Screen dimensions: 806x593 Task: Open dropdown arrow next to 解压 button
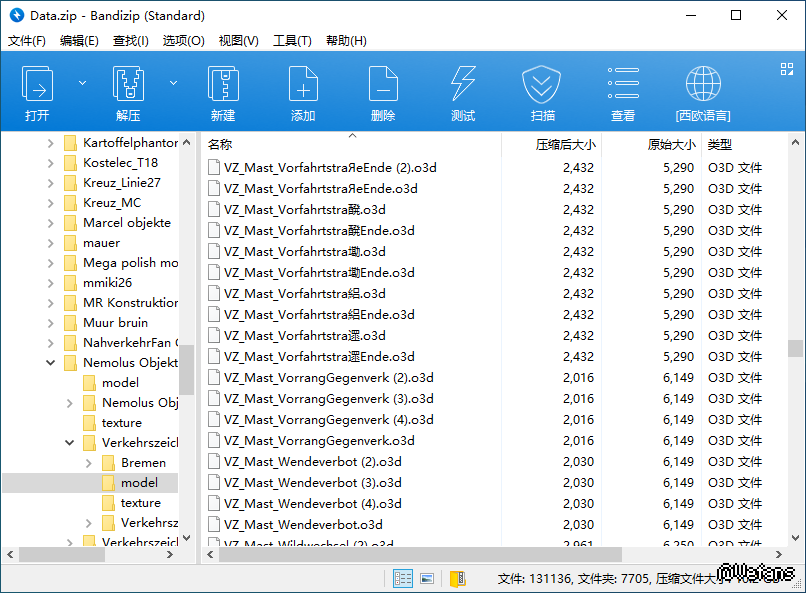173,82
